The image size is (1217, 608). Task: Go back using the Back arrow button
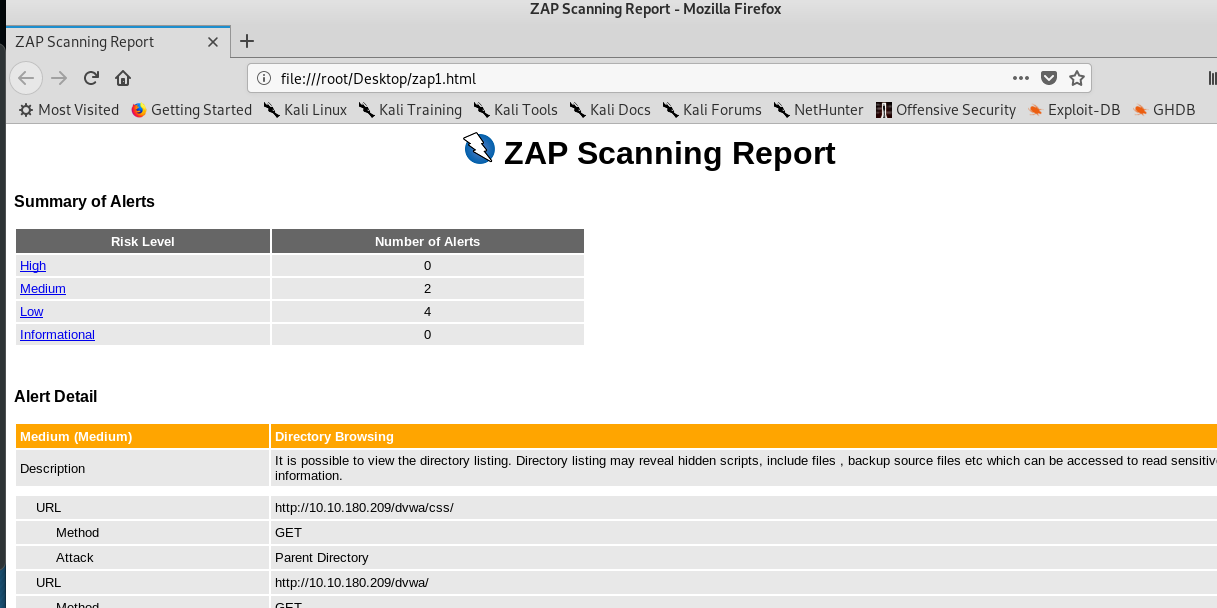pos(27,78)
